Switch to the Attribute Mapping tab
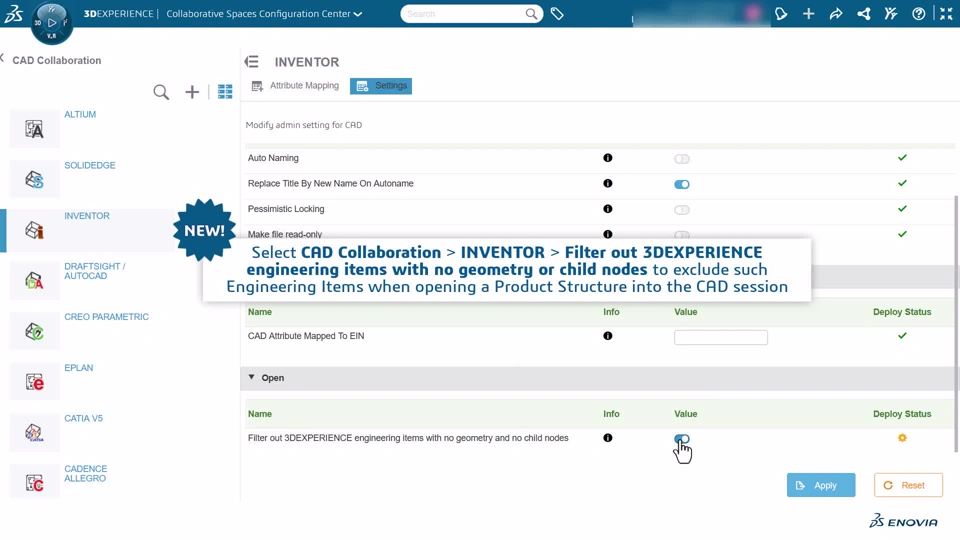This screenshot has height=540, width=960. pos(295,86)
